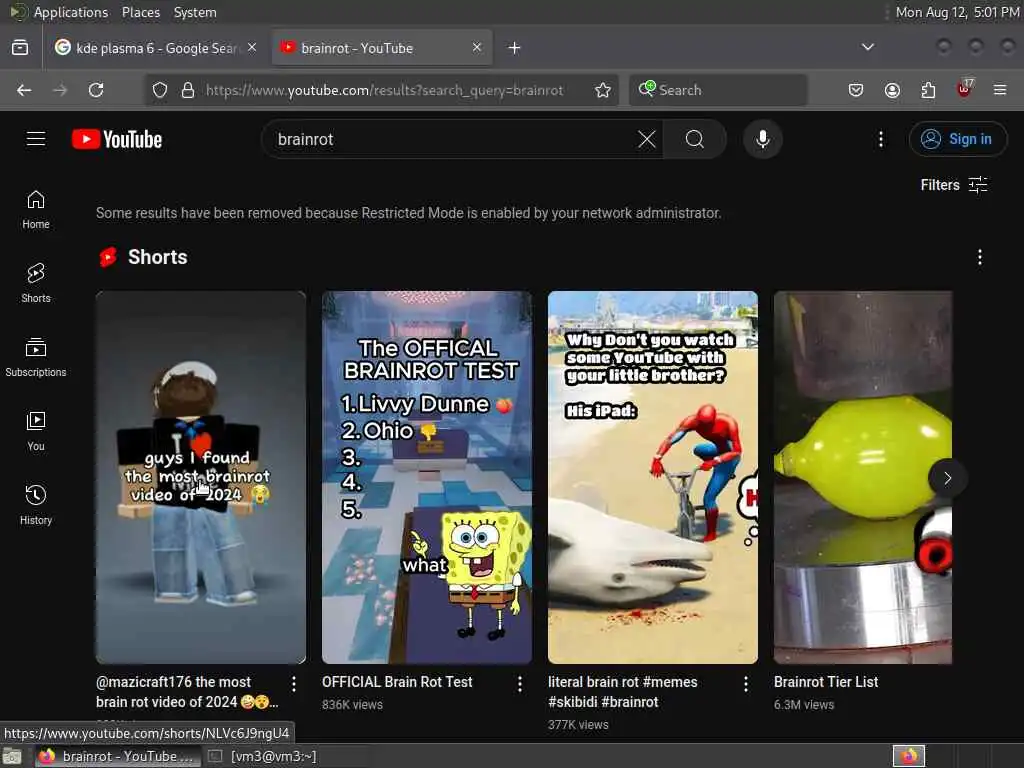Open the clock showing Mon Aug 12
The width and height of the screenshot is (1024, 768).
click(957, 12)
